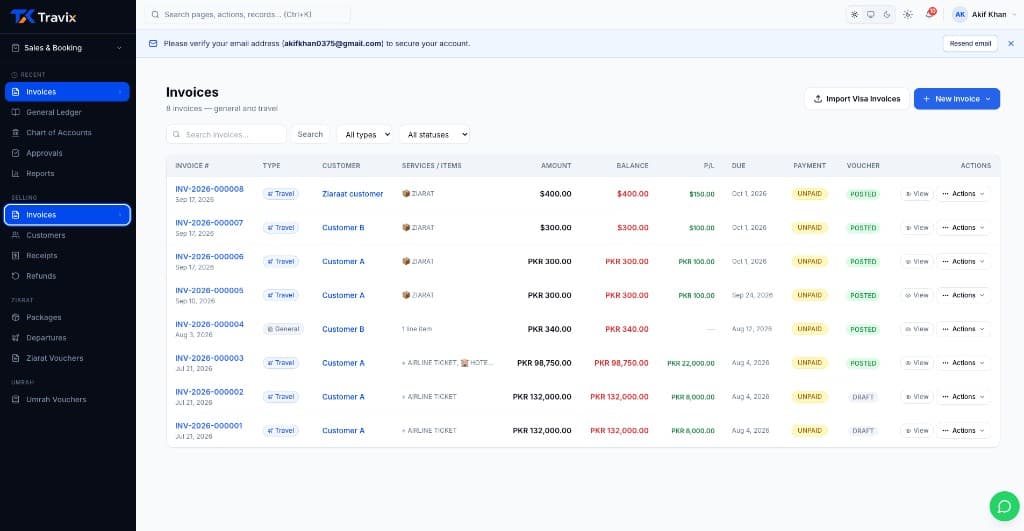This screenshot has width=1024, height=531.
Task: Click the '1 line item' cell
Action: point(417,329)
